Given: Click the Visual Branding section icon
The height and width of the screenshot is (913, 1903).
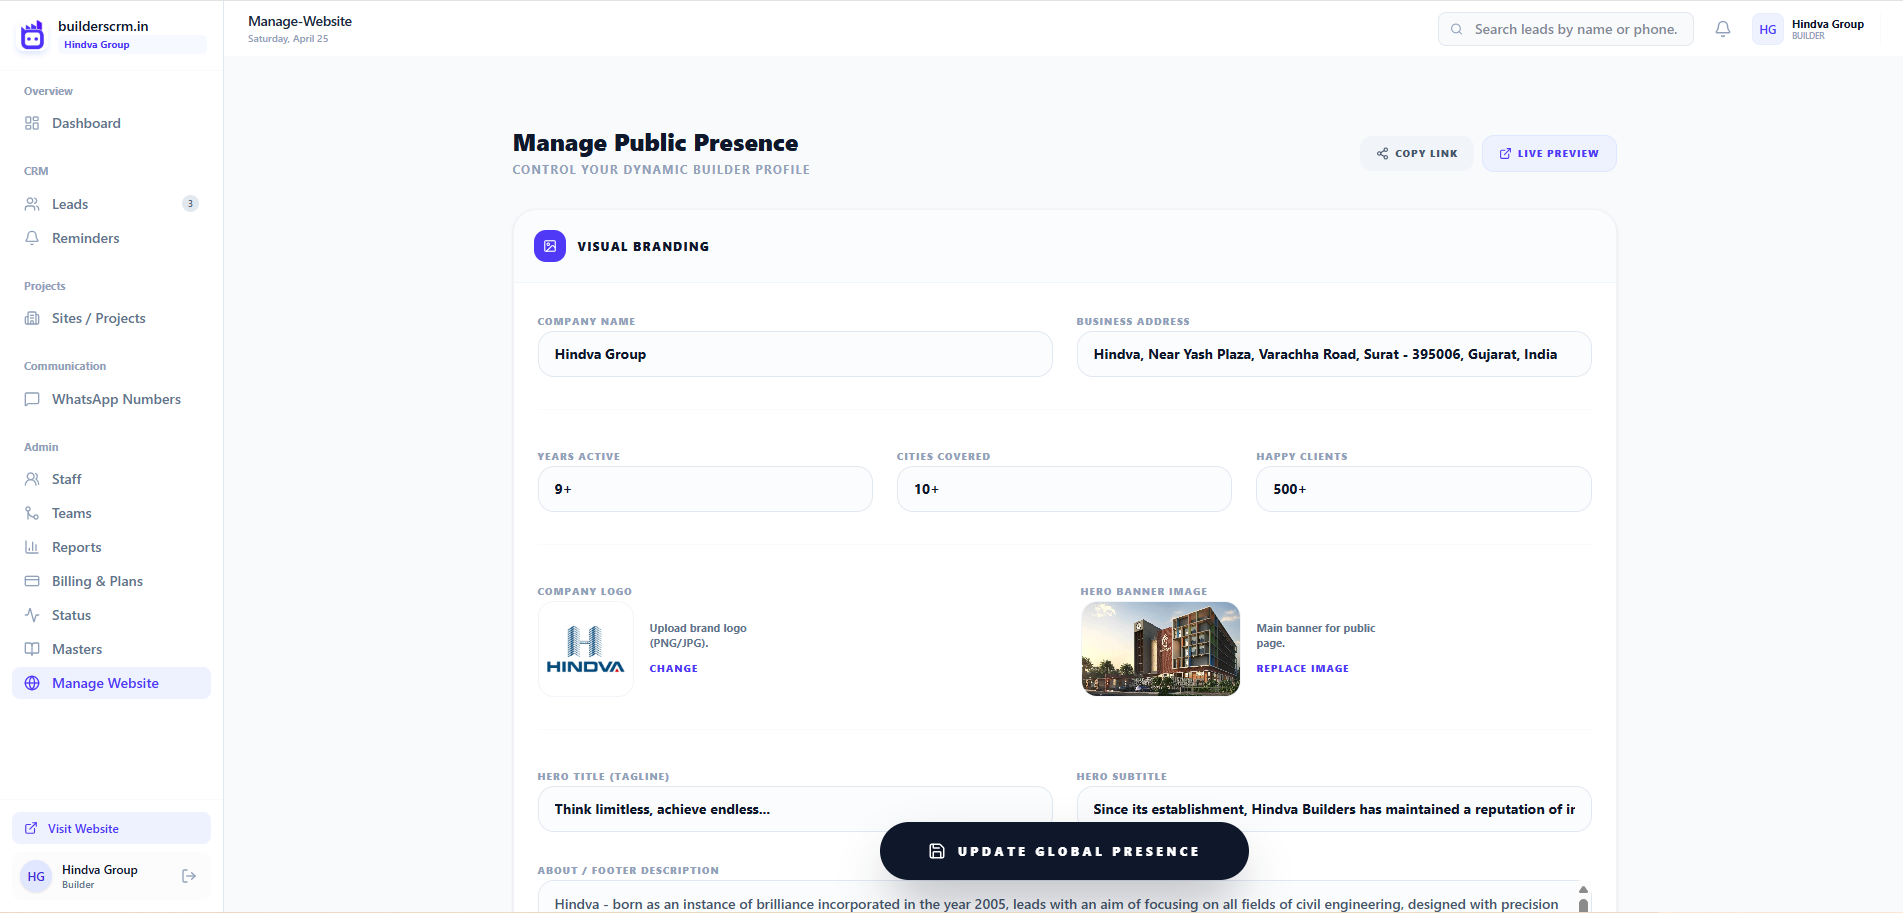Looking at the screenshot, I should click(550, 246).
